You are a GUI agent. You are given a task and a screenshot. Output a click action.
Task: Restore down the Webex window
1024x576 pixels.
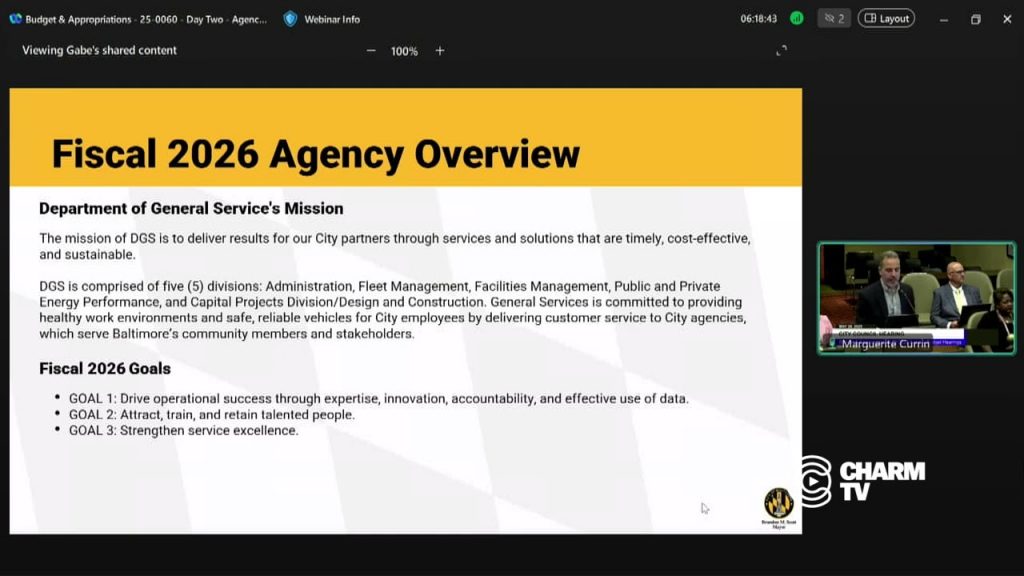click(x=976, y=20)
